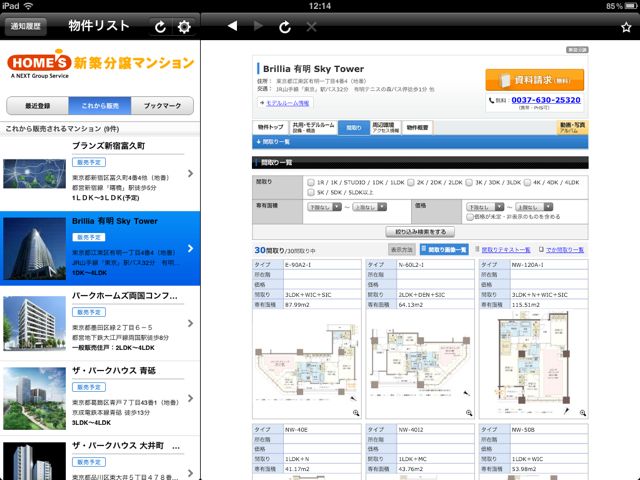Open notification history button

click(x=26, y=27)
